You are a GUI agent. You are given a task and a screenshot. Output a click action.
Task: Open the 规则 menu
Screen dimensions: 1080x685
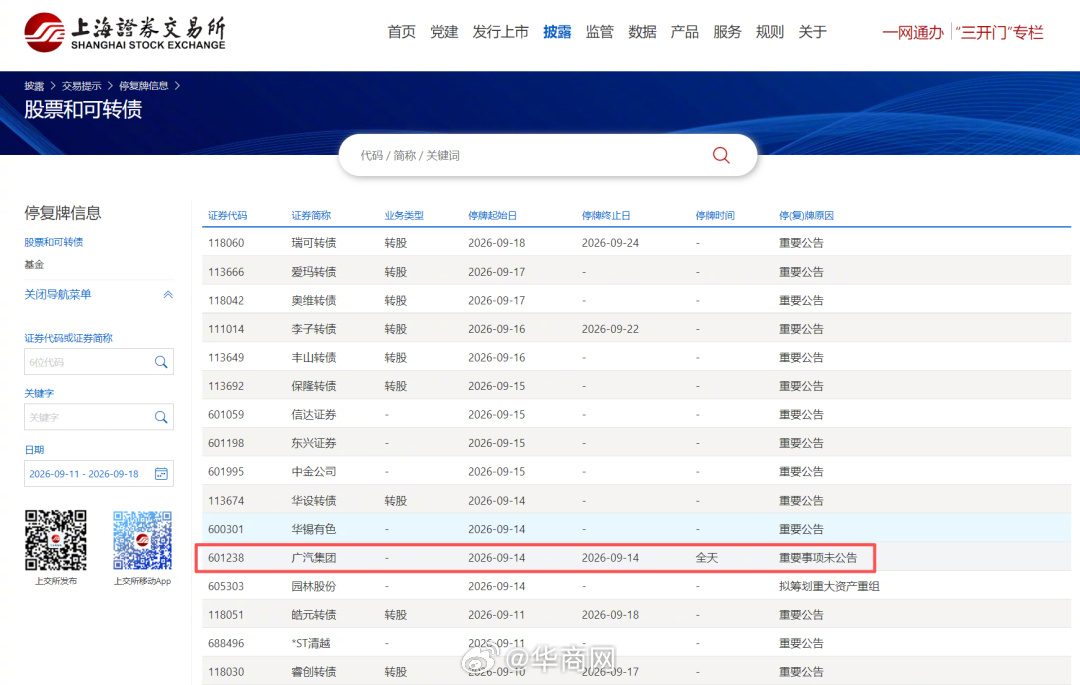[770, 32]
